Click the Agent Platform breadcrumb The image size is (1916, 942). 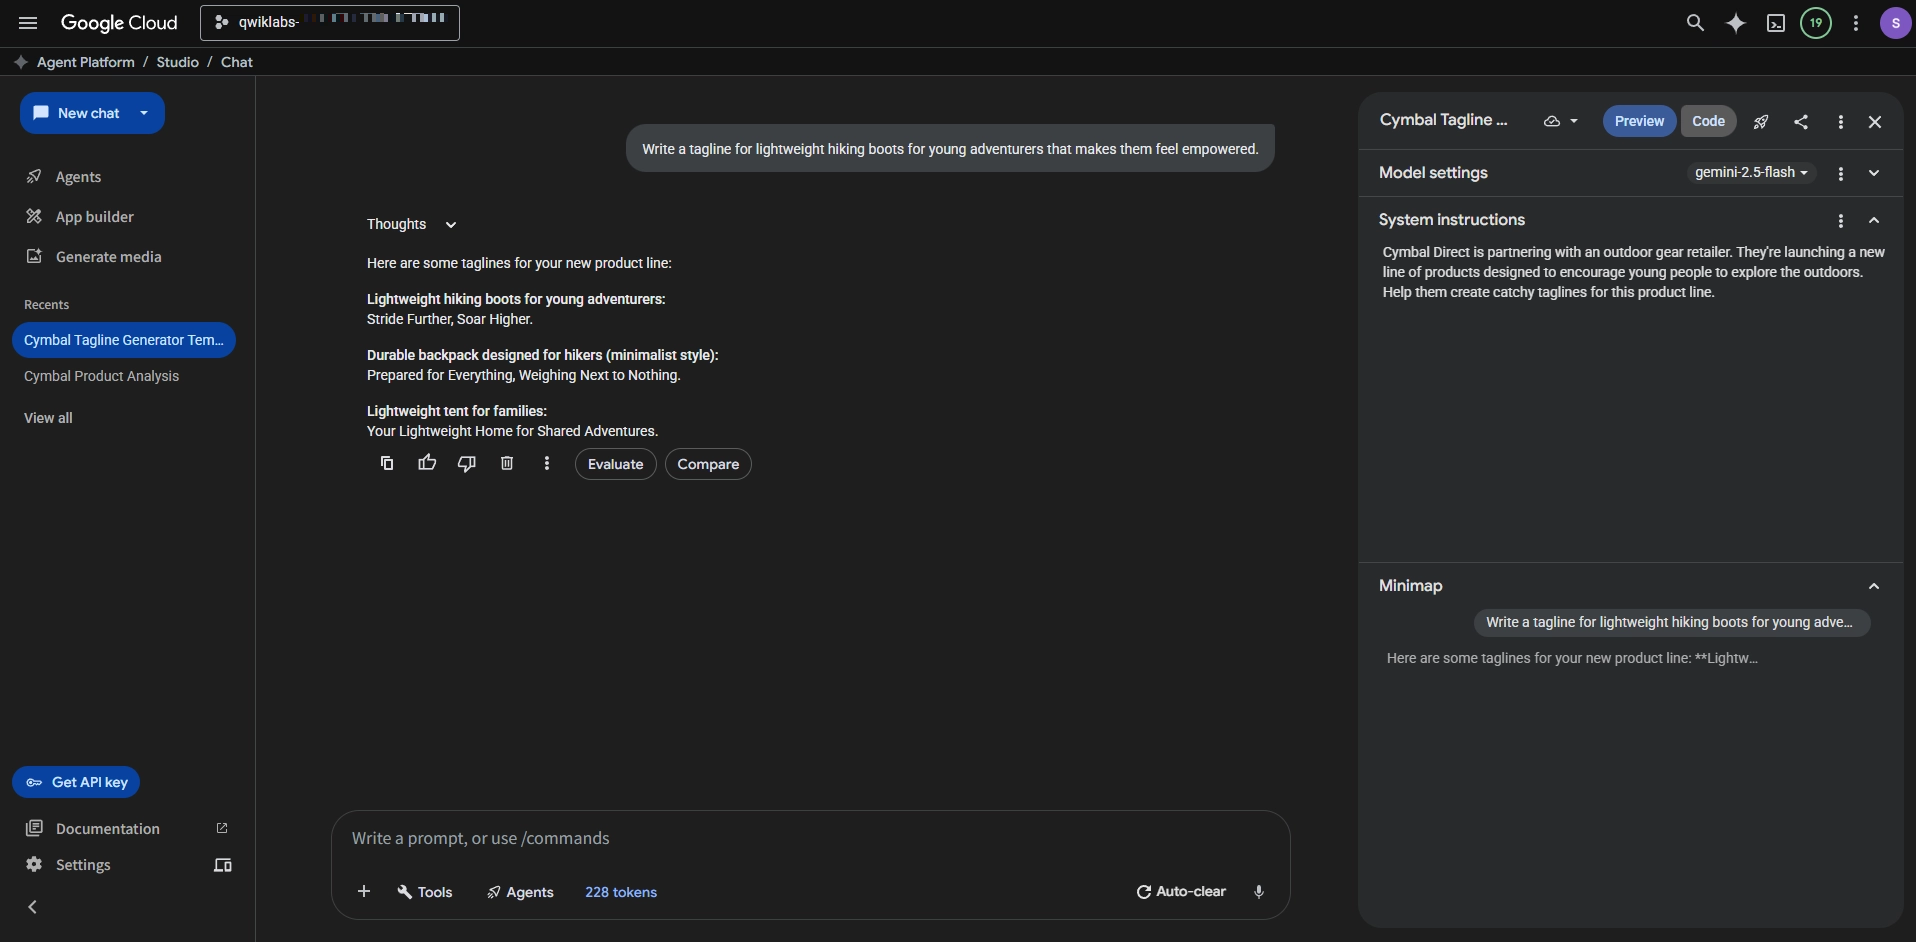[85, 62]
